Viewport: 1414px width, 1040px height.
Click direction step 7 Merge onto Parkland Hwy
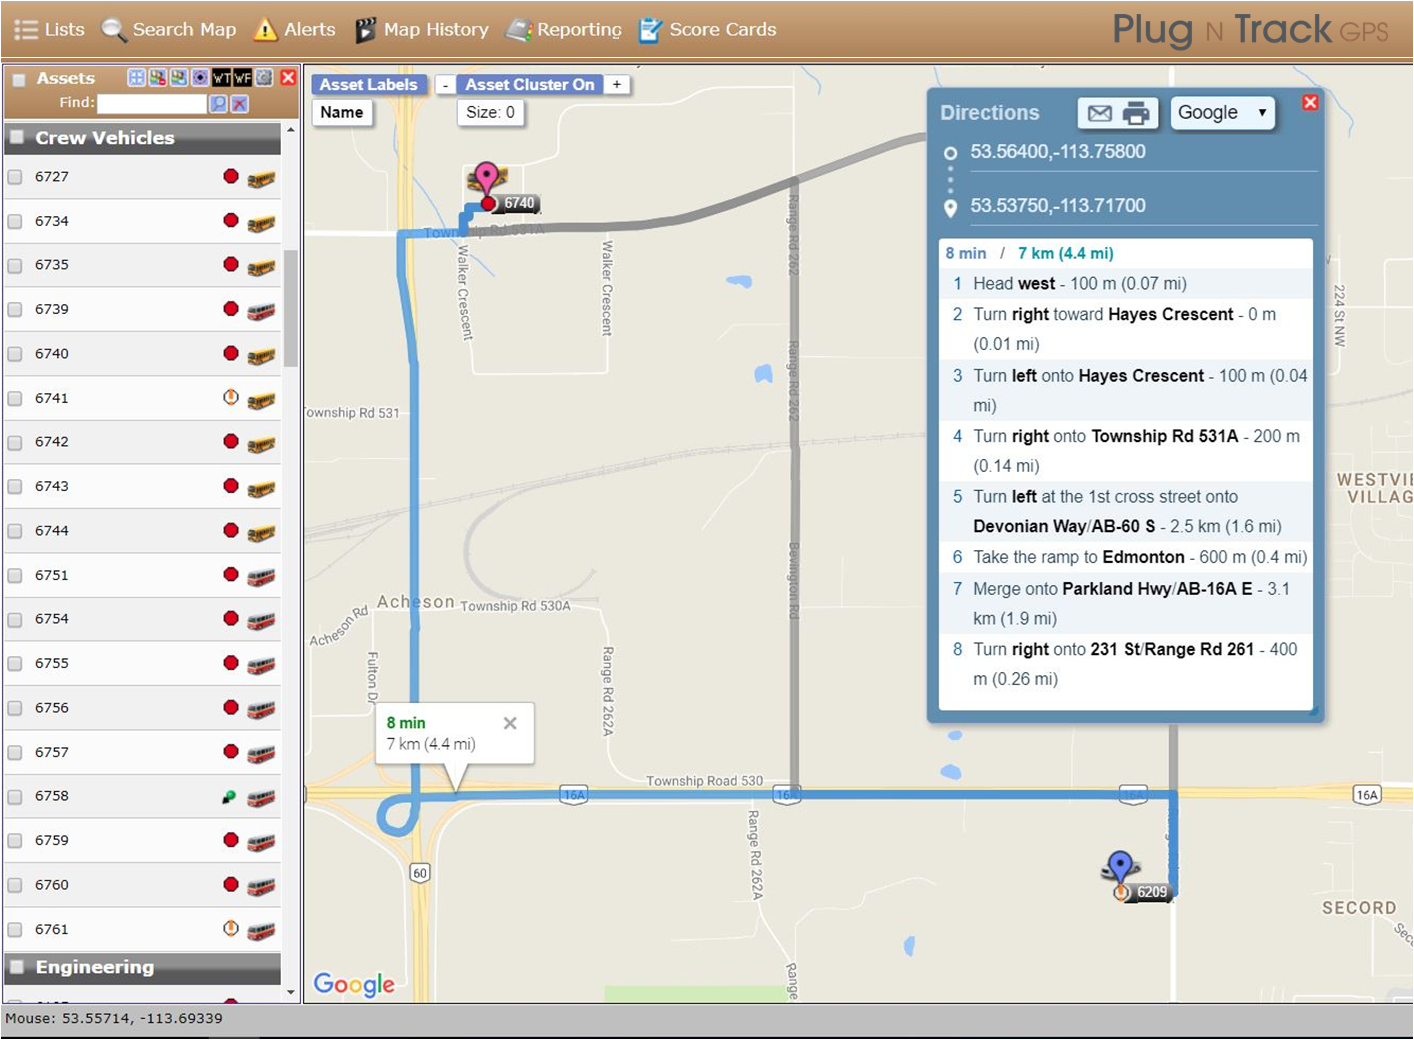tap(1126, 604)
